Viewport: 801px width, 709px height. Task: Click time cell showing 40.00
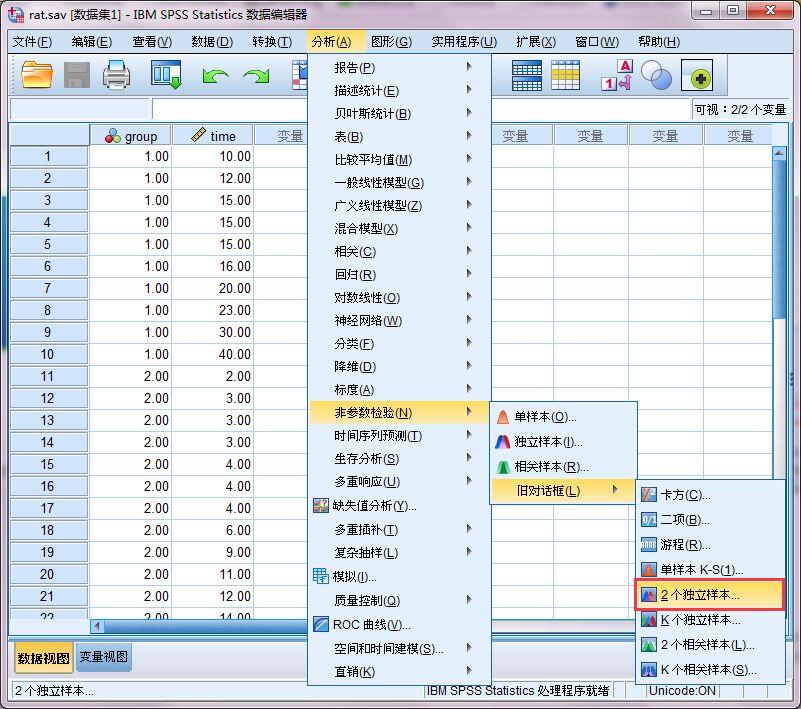point(213,354)
